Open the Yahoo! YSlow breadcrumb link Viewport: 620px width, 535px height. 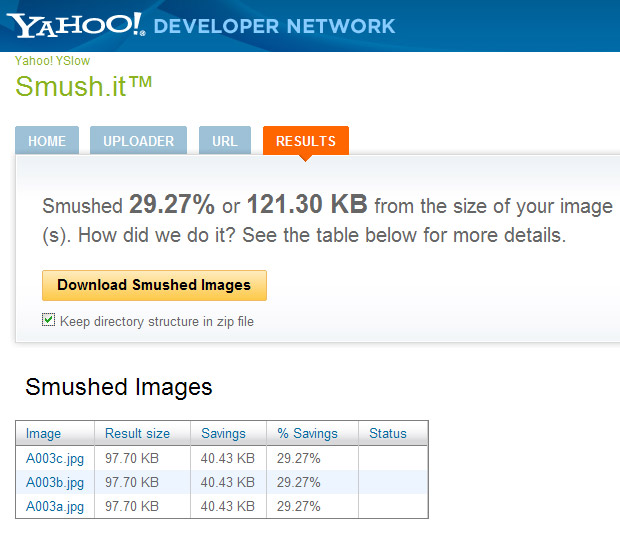tap(52, 61)
